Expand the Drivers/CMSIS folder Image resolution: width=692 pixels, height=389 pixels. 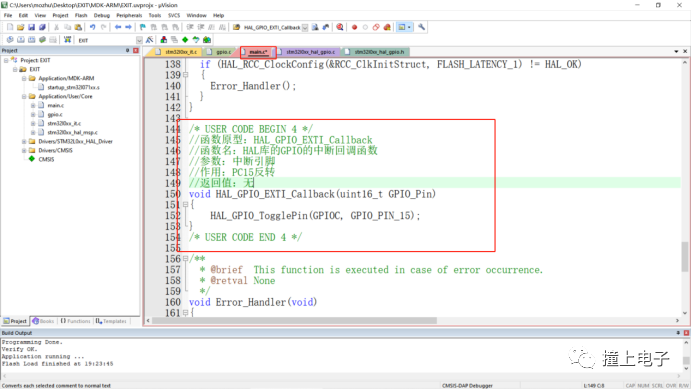[24, 150]
